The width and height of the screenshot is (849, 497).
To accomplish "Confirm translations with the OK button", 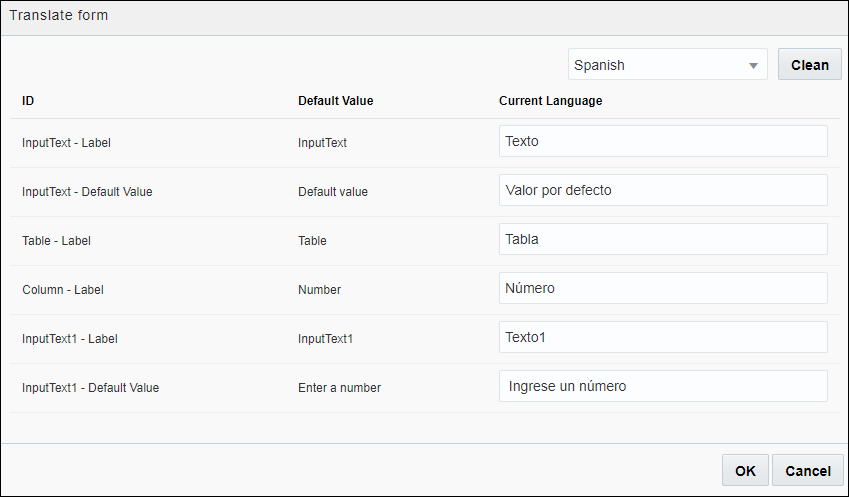I will coord(745,471).
